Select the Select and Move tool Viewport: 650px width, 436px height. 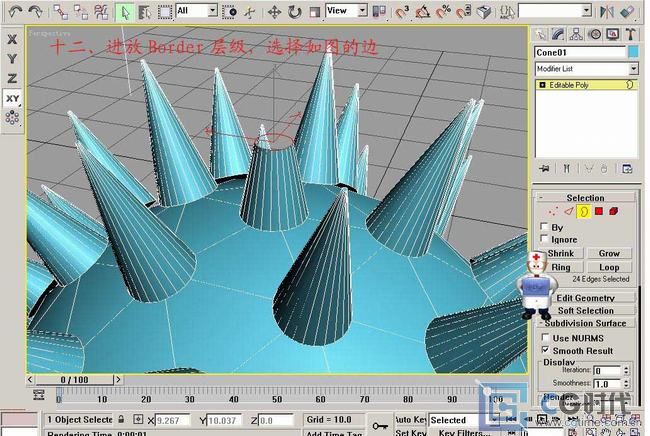[274, 12]
